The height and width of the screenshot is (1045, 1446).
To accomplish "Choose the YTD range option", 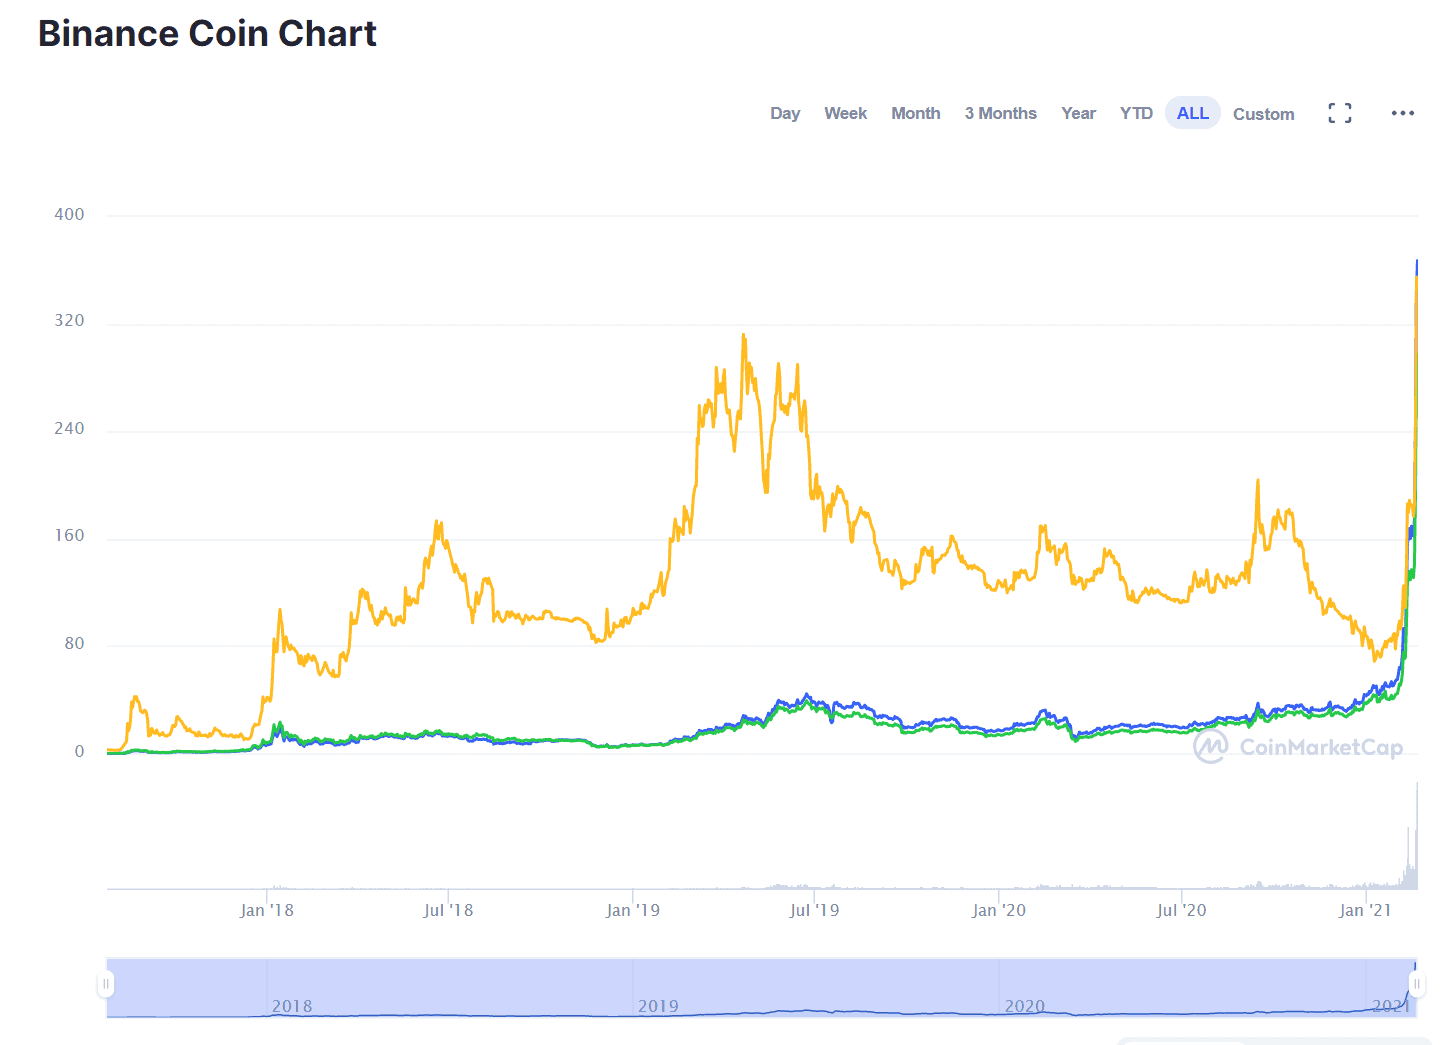I will (x=1136, y=113).
